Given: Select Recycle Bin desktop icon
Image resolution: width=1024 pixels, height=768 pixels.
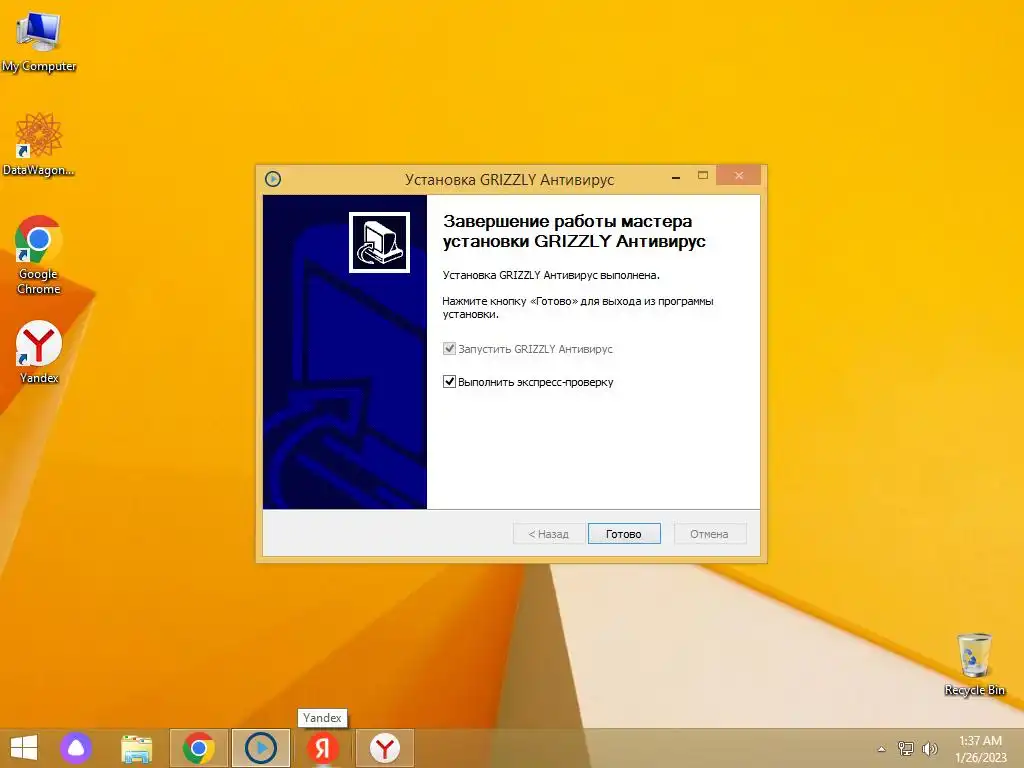Looking at the screenshot, I should coord(974,664).
